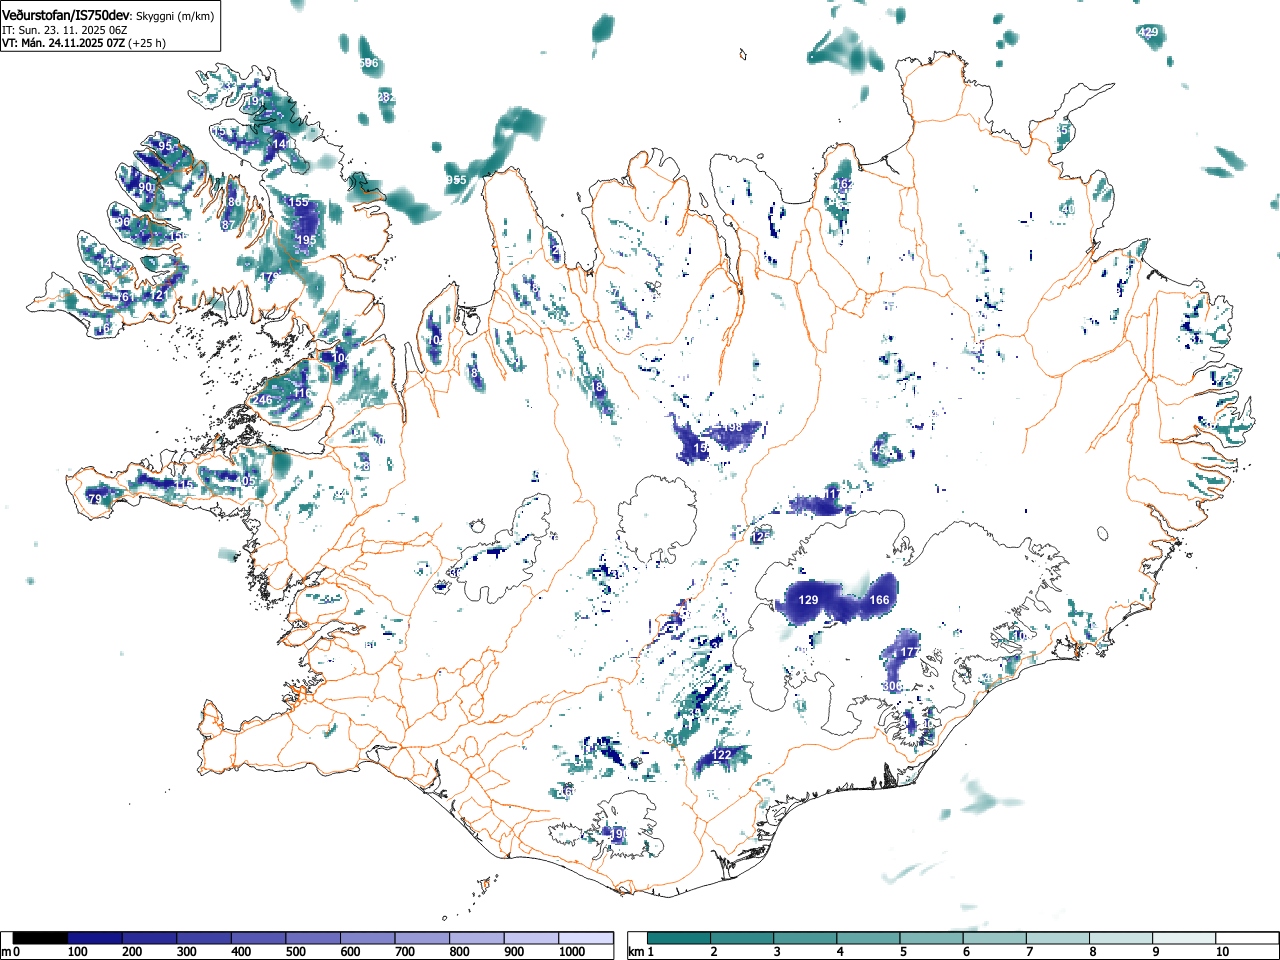The width and height of the screenshot is (1280, 960).
Task: Click the 129 visibility value on the glacier
Action: point(808,600)
